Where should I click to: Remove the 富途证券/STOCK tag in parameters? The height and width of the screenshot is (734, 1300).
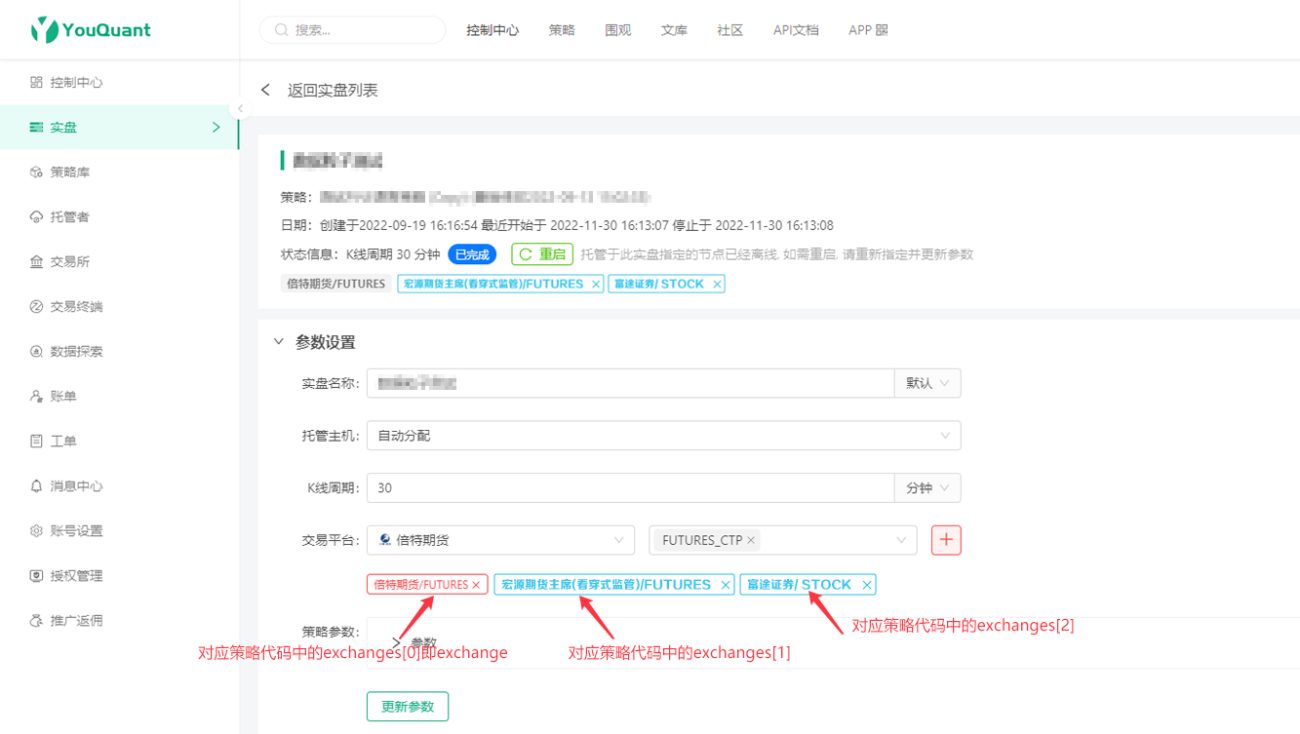click(x=867, y=585)
